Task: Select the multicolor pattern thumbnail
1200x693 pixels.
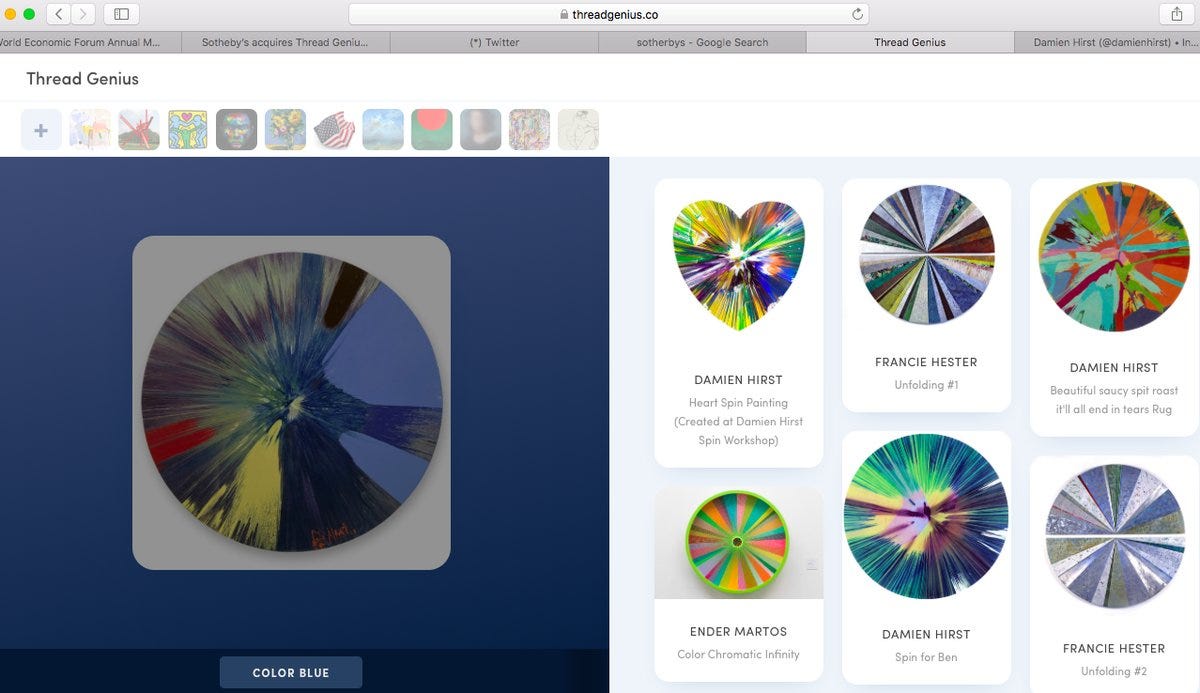Action: pyautogui.click(x=530, y=130)
